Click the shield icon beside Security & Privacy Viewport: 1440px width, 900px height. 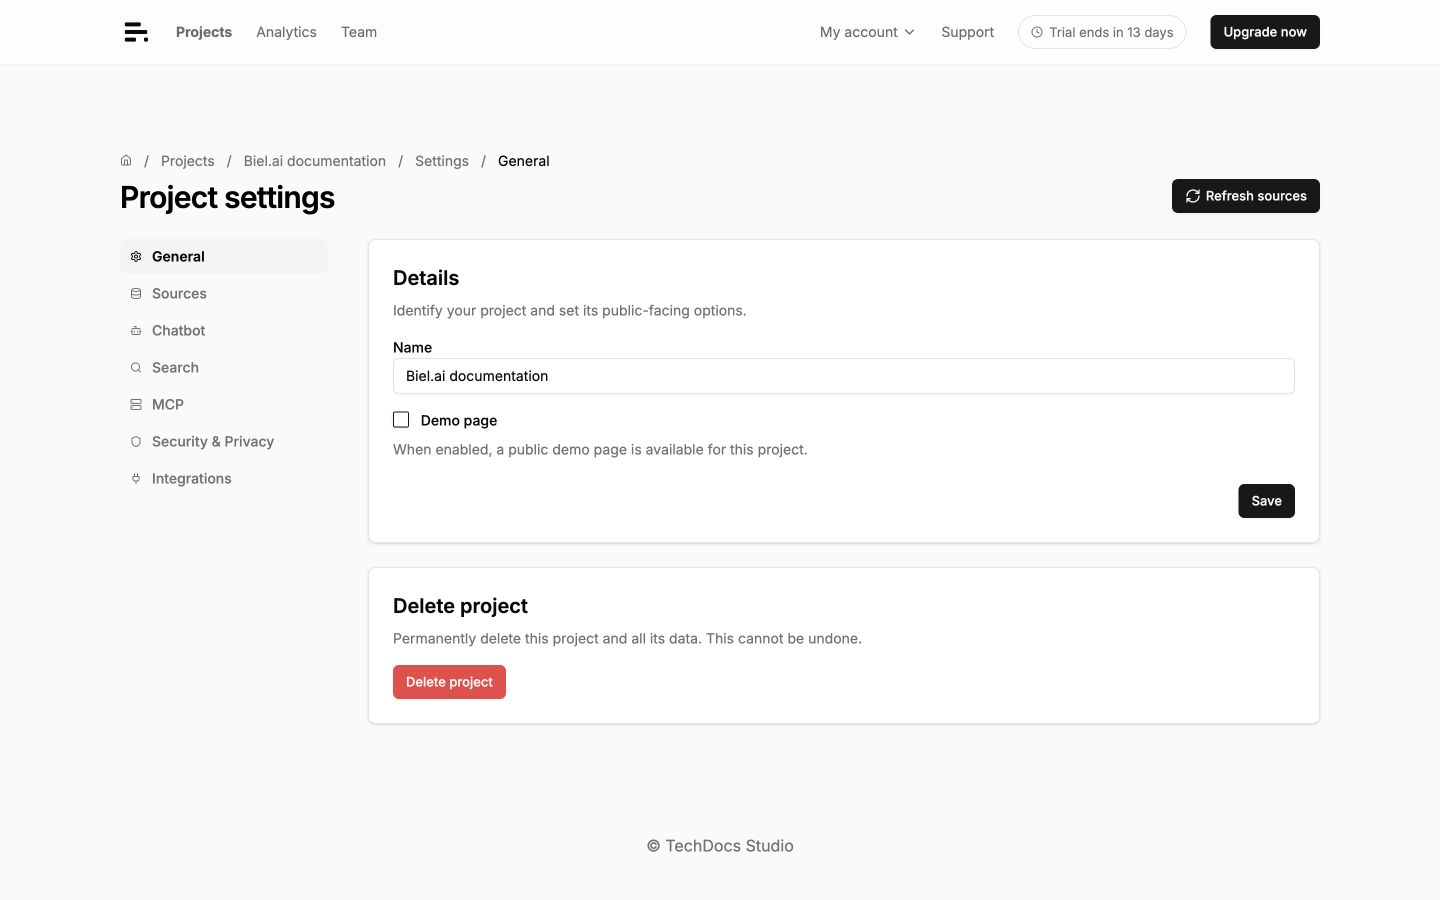click(x=136, y=441)
